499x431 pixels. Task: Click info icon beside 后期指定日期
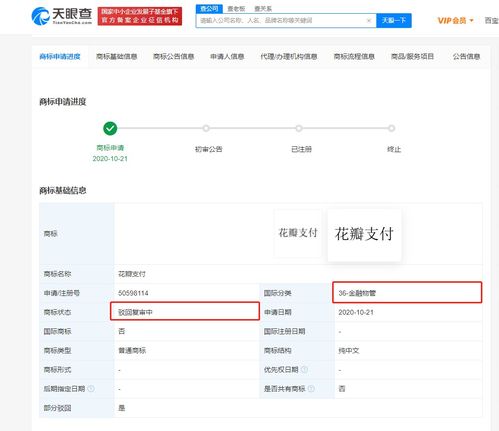click(x=91, y=389)
